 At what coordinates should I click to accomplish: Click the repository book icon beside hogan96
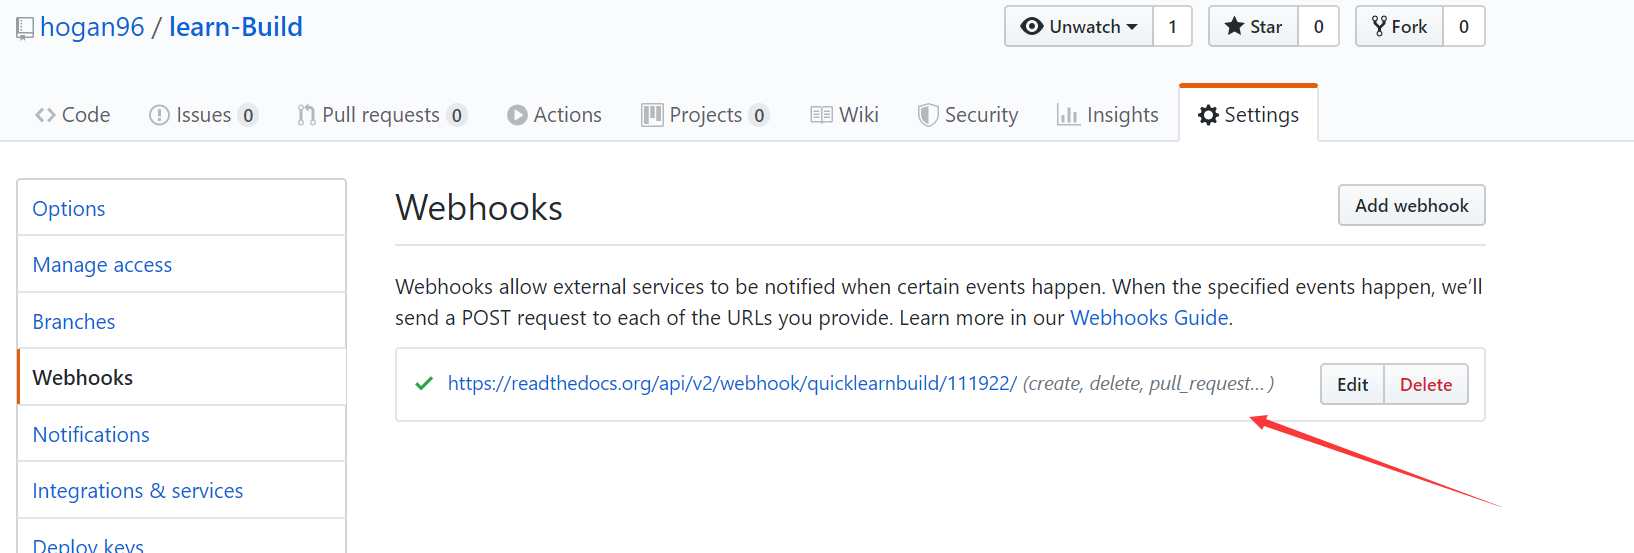pyautogui.click(x=25, y=29)
